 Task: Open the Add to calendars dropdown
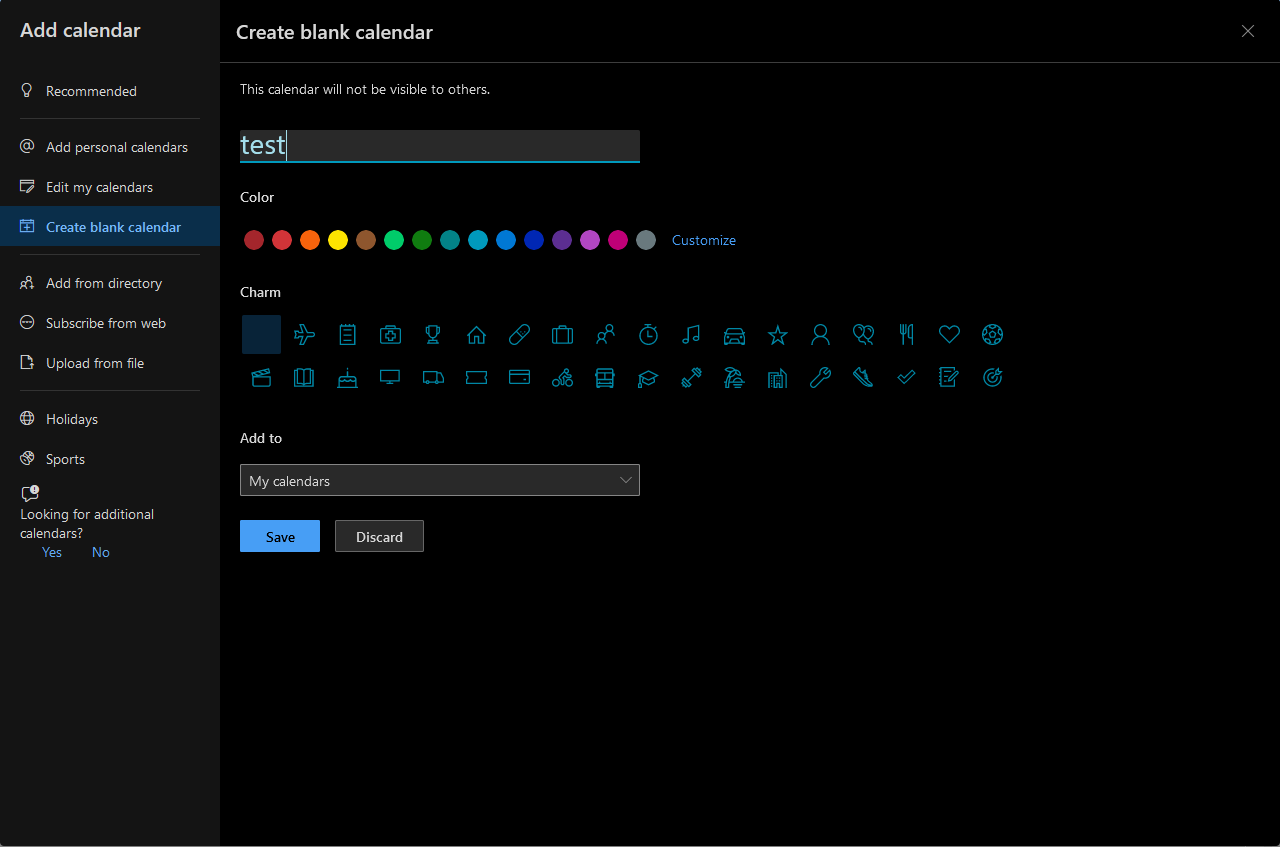coord(440,480)
